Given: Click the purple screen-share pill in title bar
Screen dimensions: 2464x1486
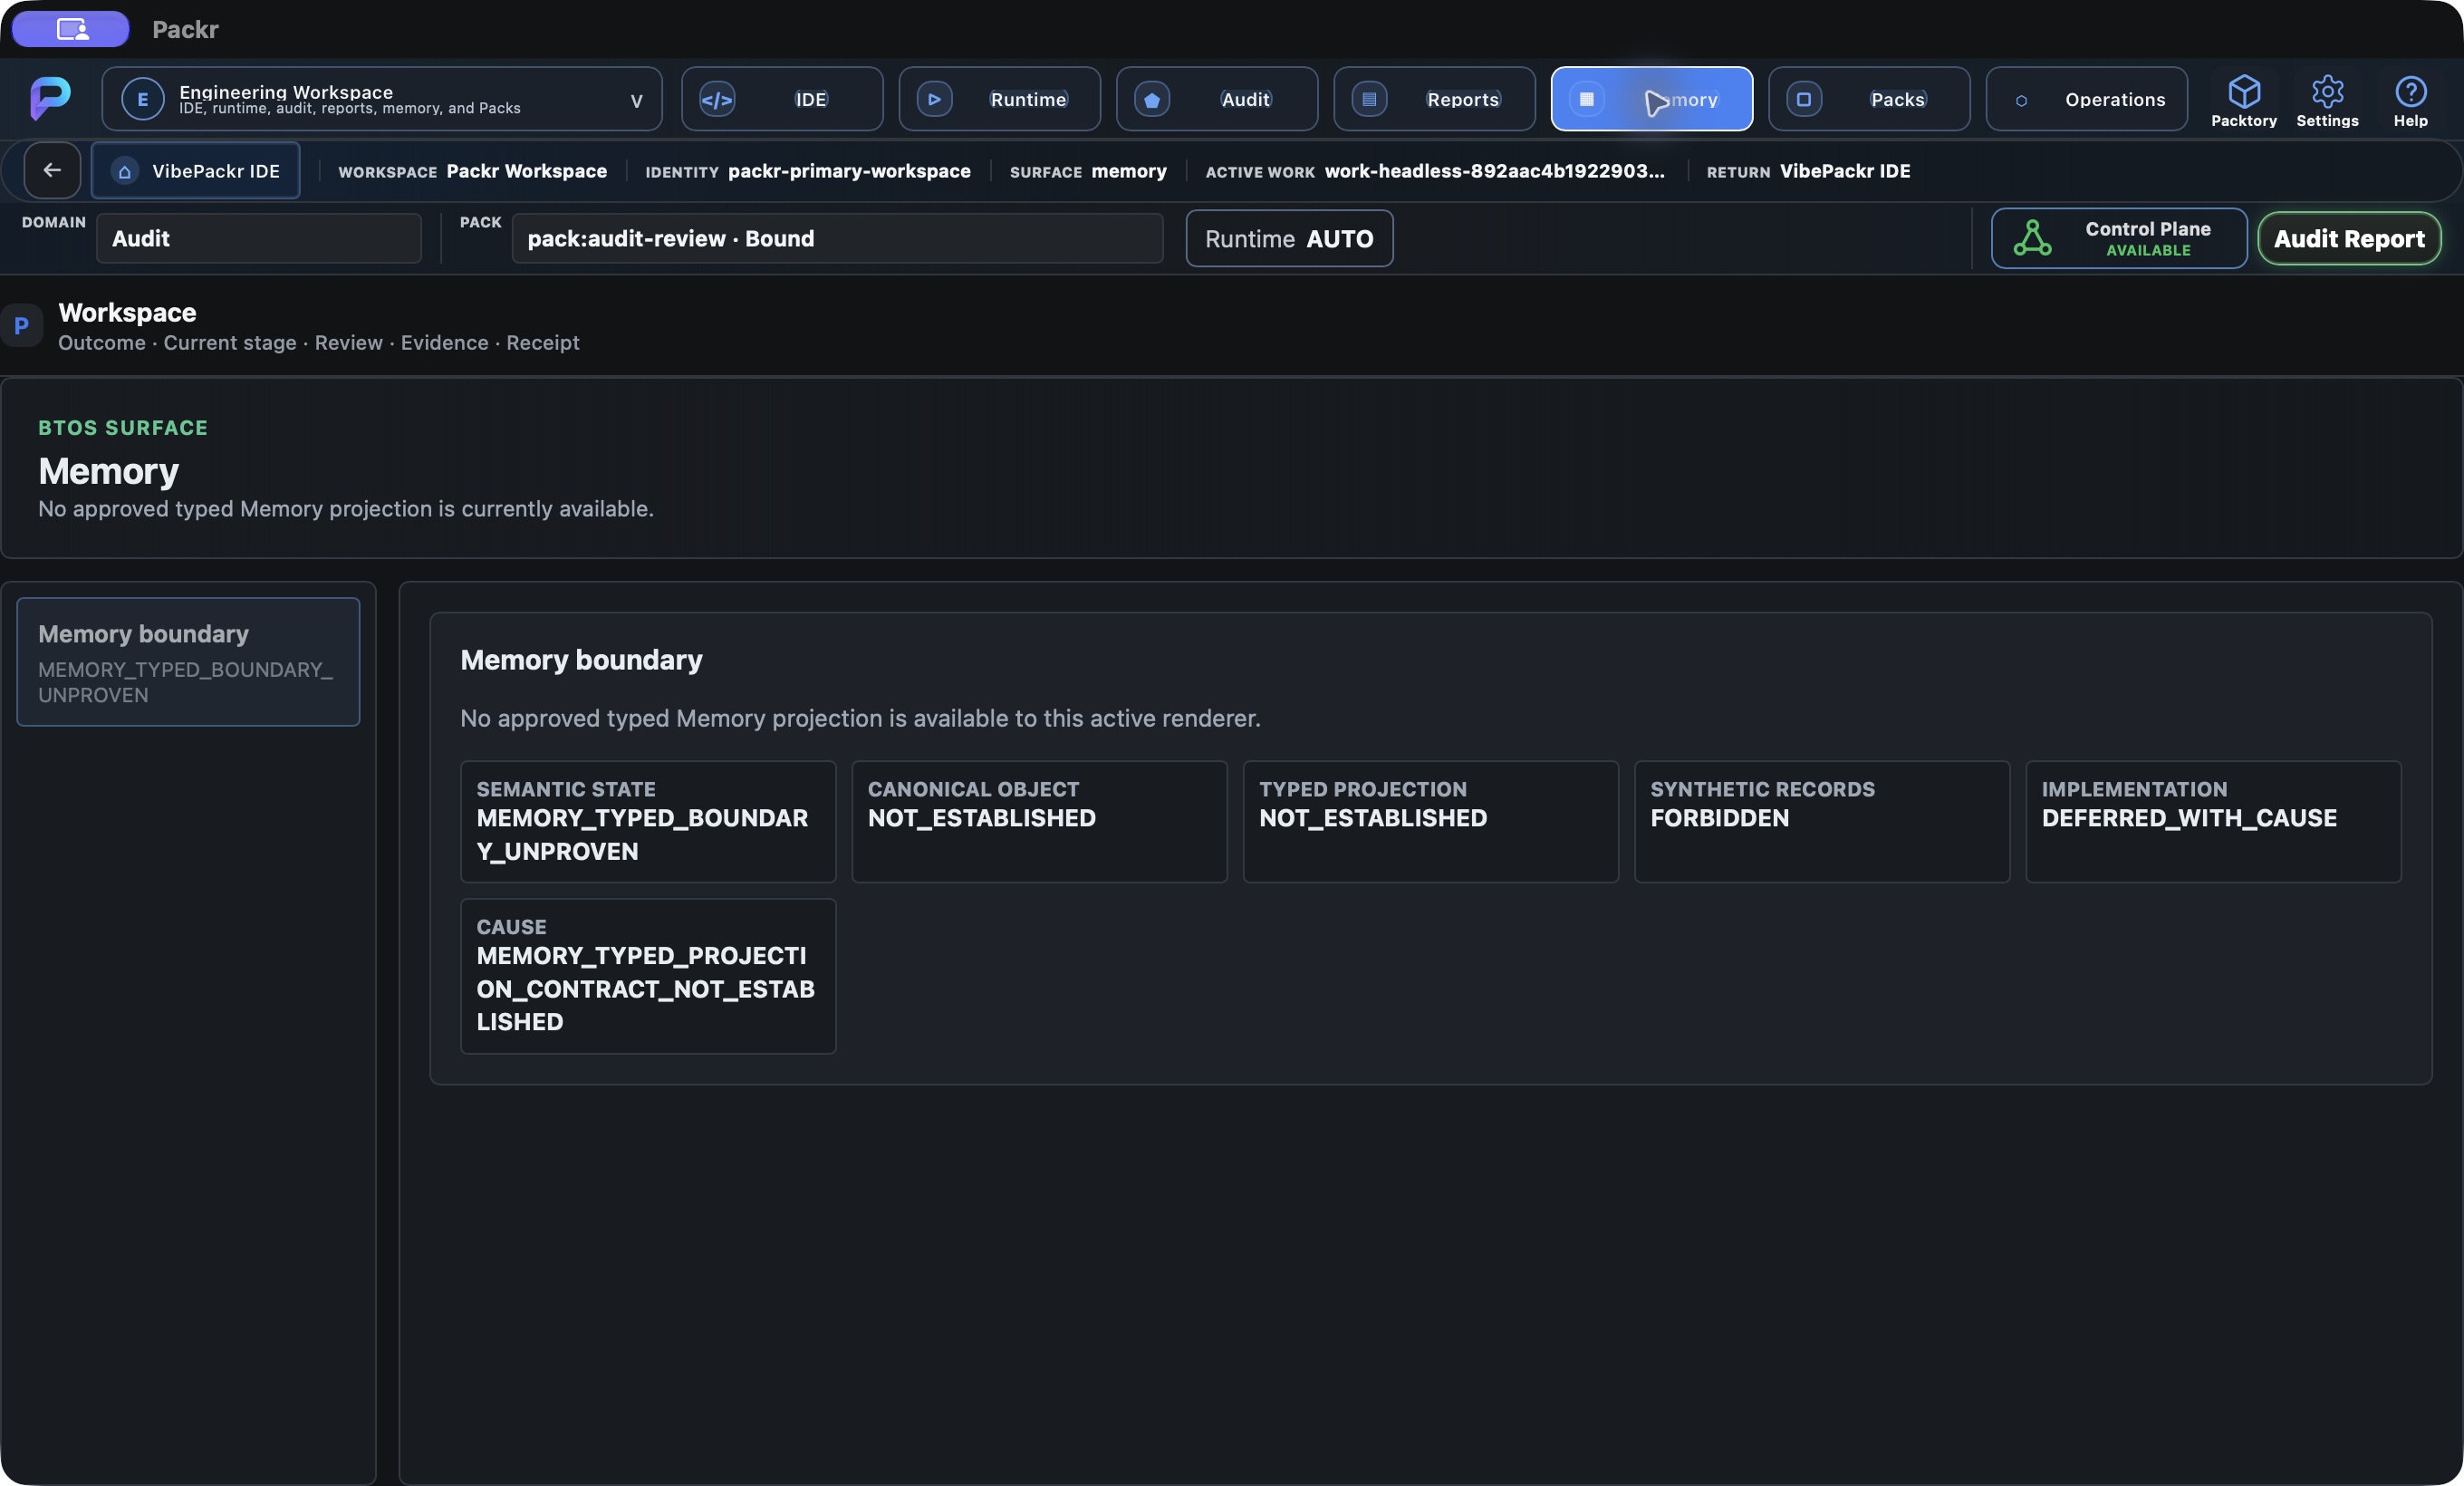Looking at the screenshot, I should point(71,29).
